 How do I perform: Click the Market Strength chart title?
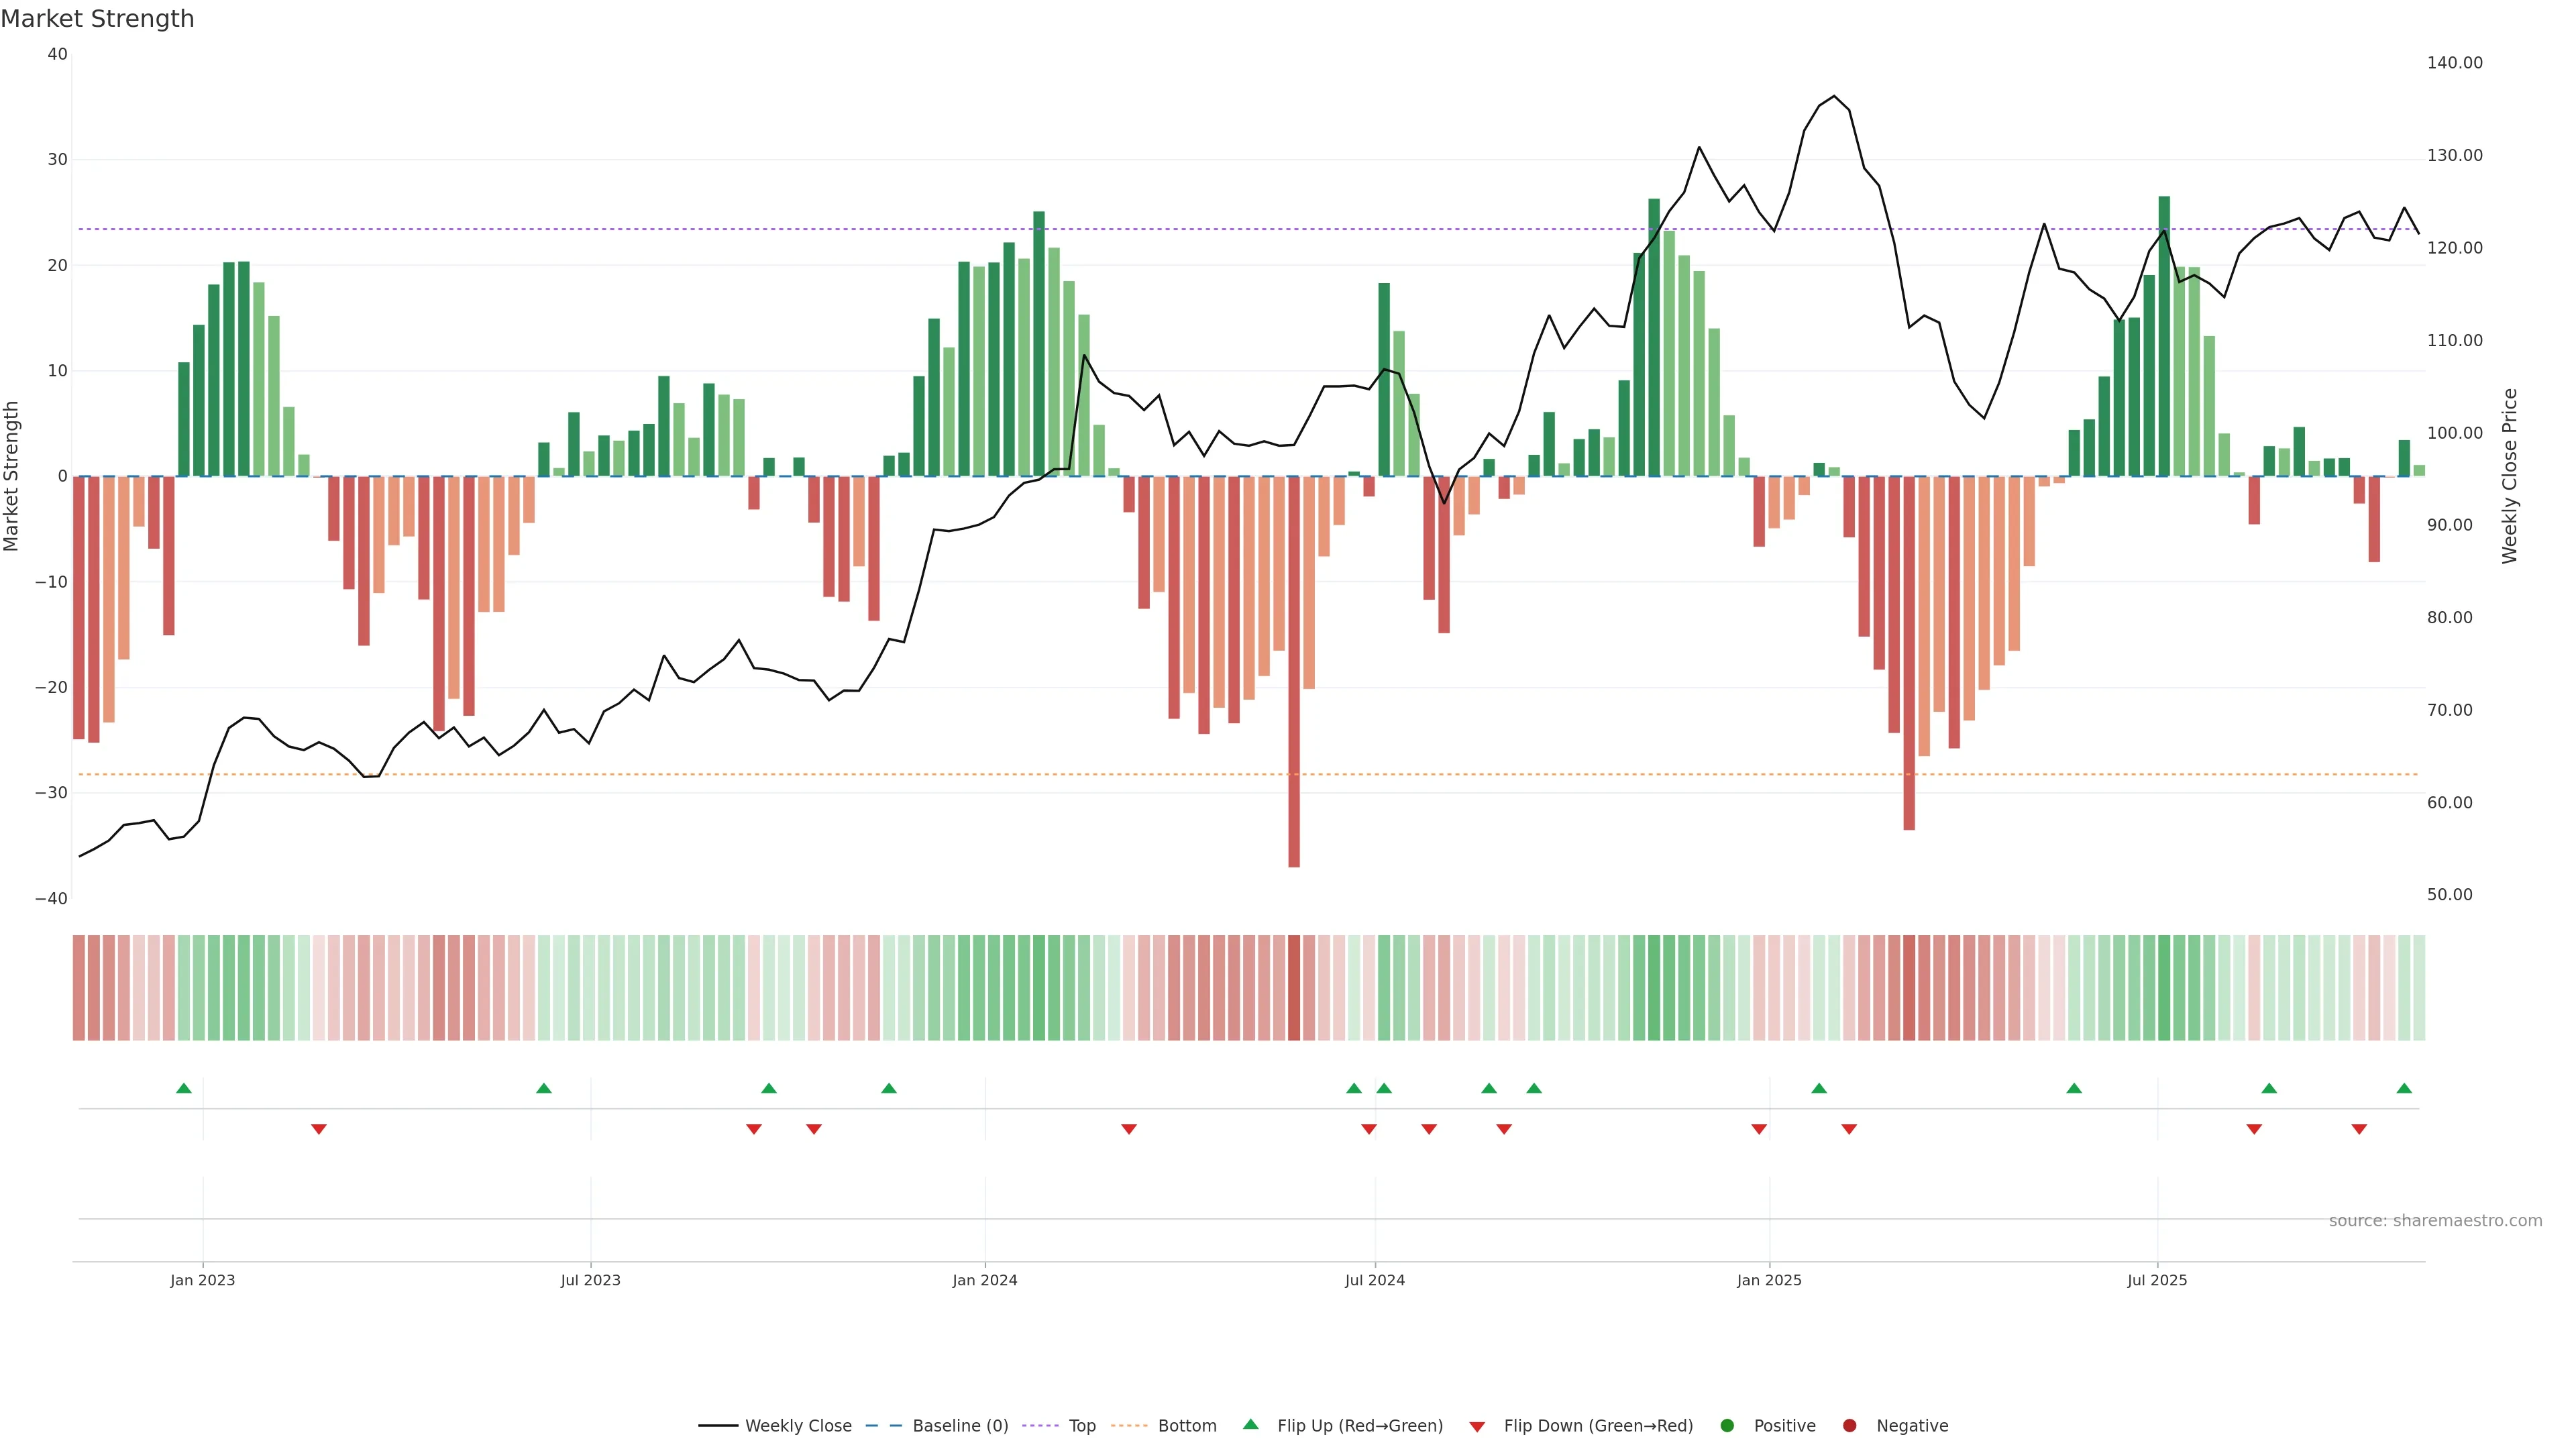97,19
